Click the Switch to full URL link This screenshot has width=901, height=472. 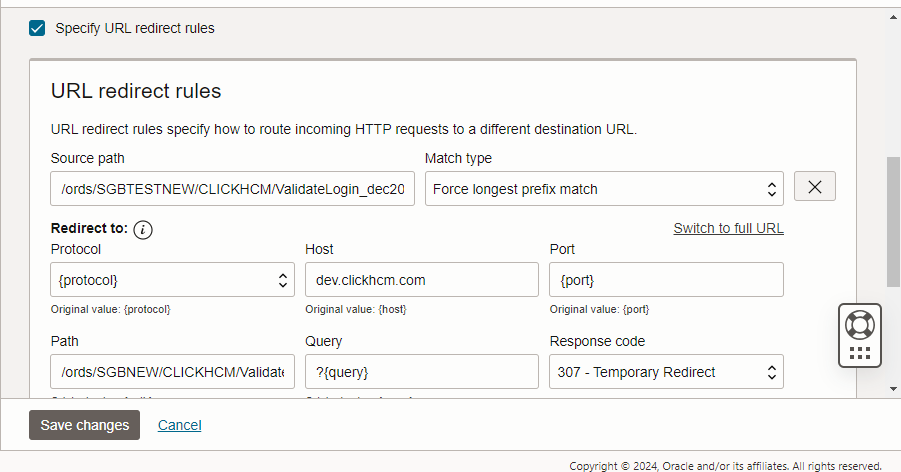[x=728, y=228]
